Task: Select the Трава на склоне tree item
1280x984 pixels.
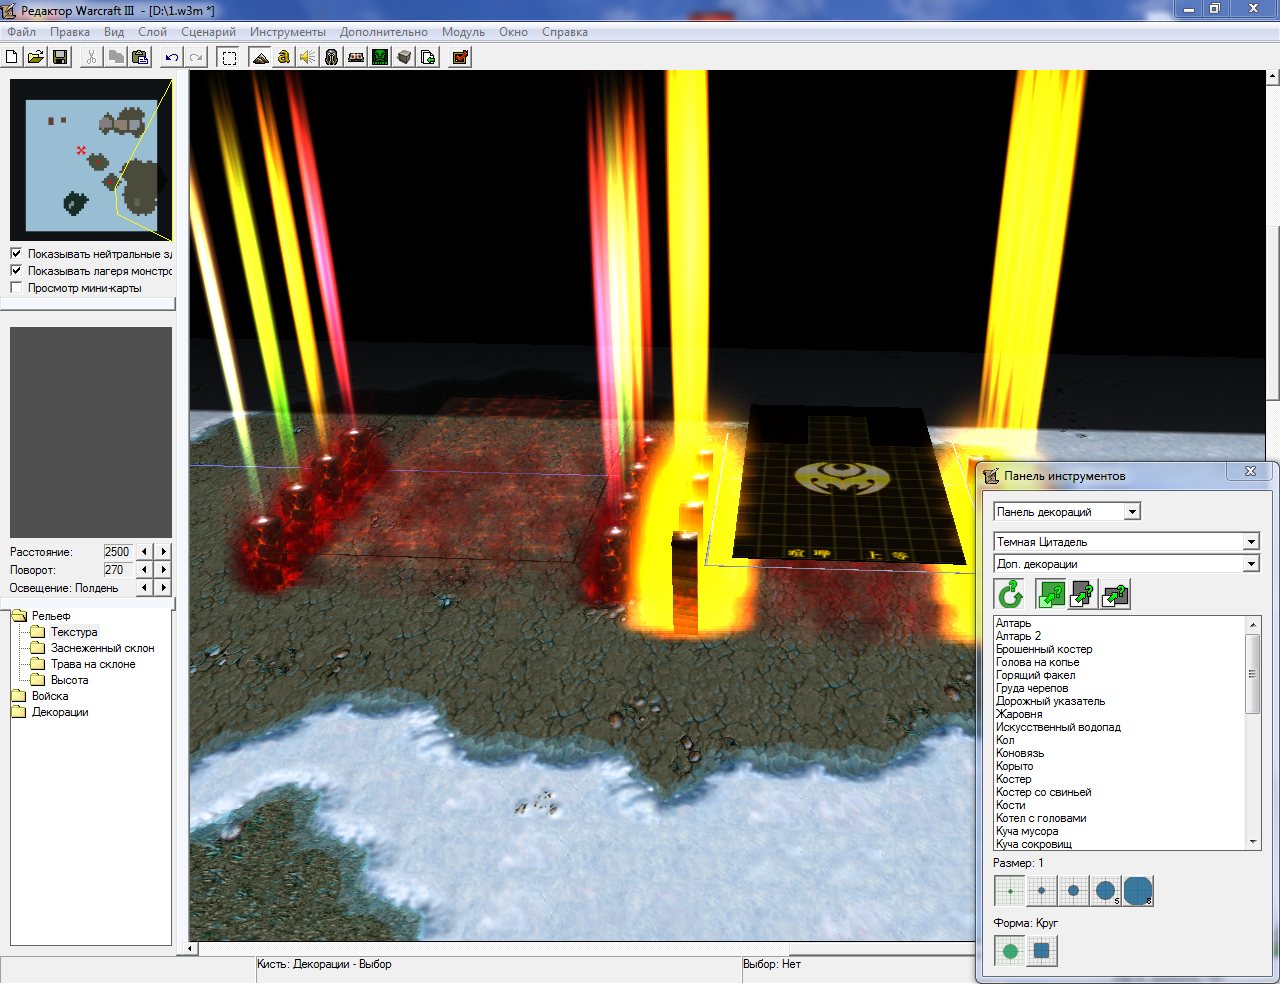Action: (x=93, y=664)
